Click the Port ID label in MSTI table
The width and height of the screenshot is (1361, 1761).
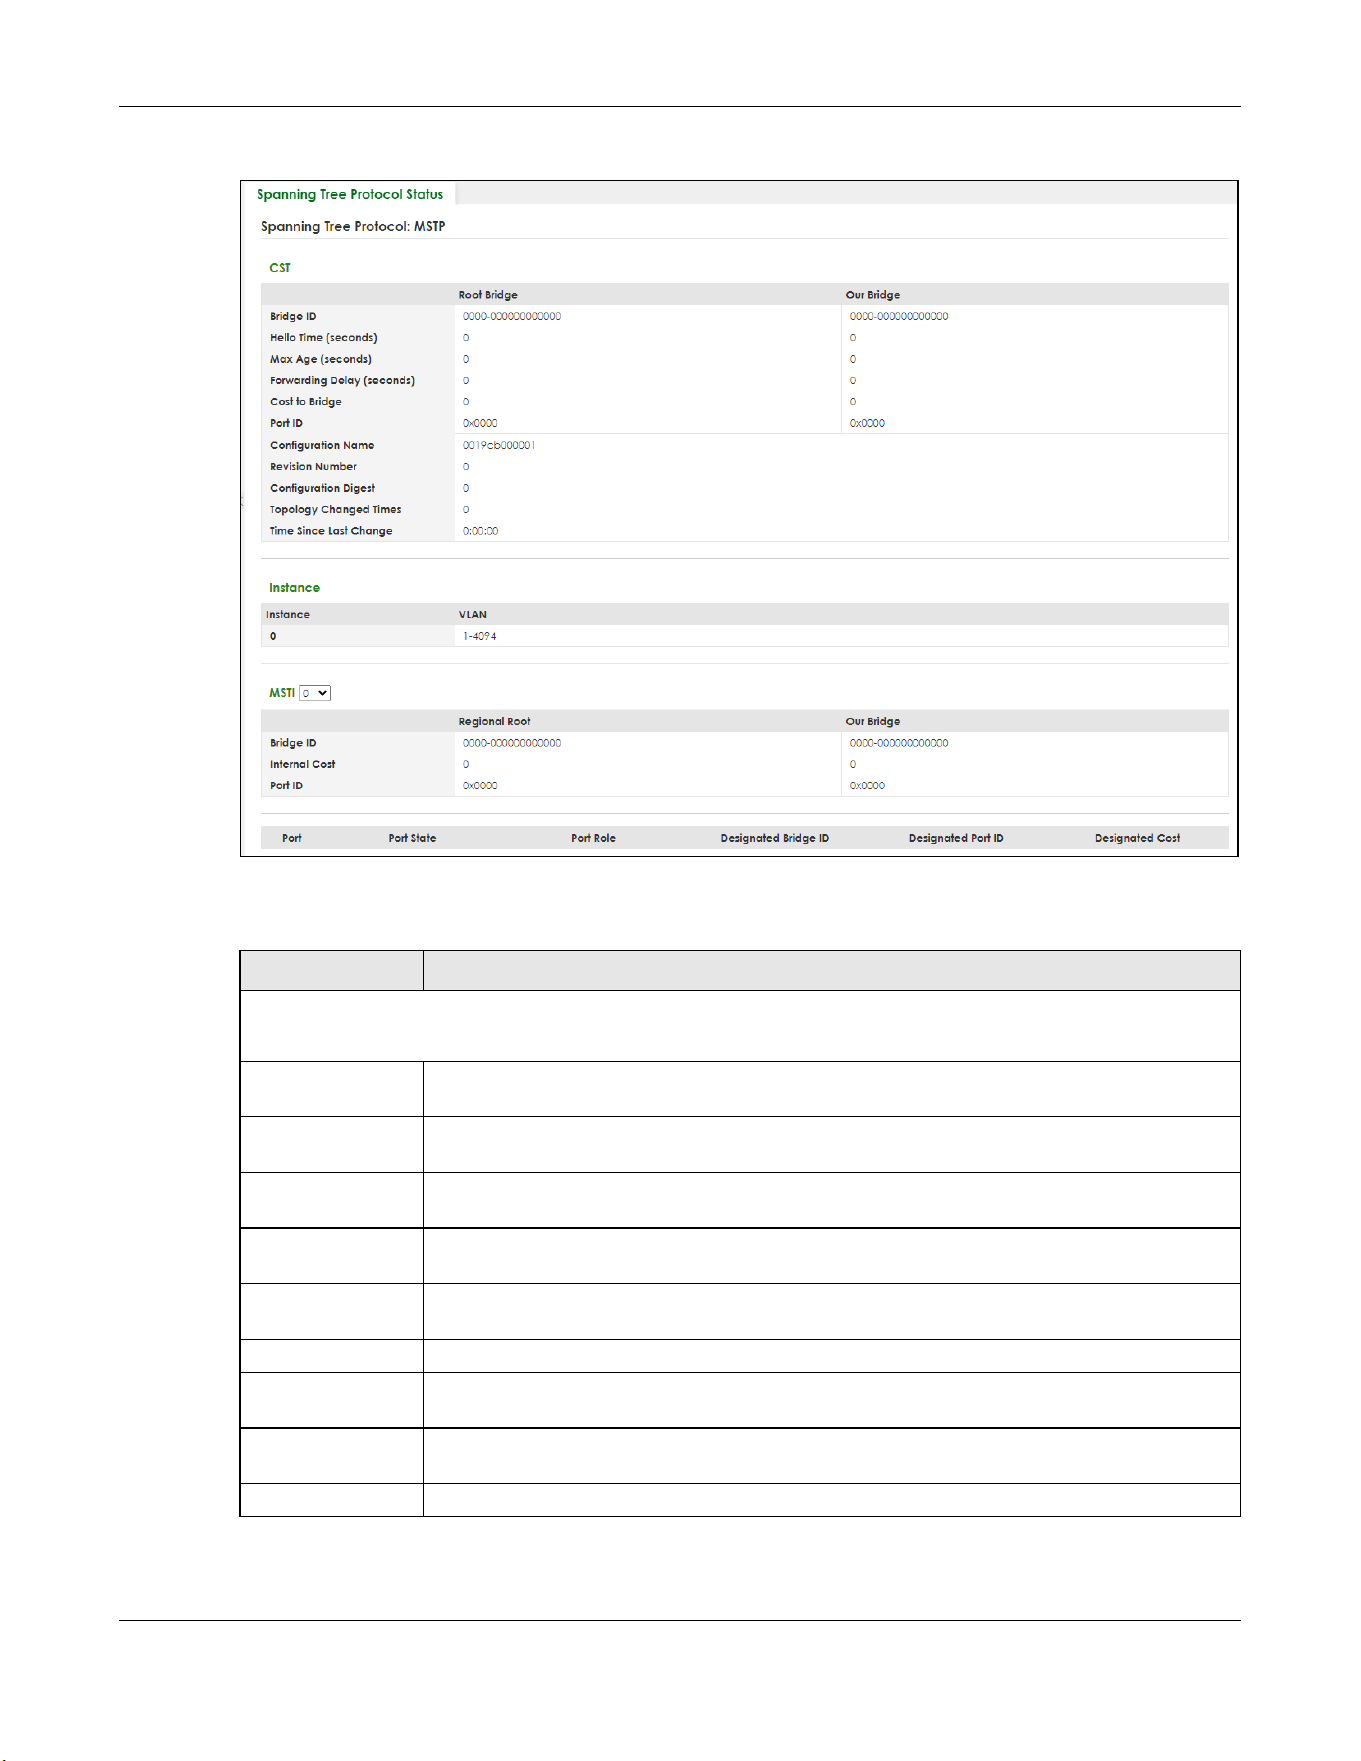click(x=286, y=786)
